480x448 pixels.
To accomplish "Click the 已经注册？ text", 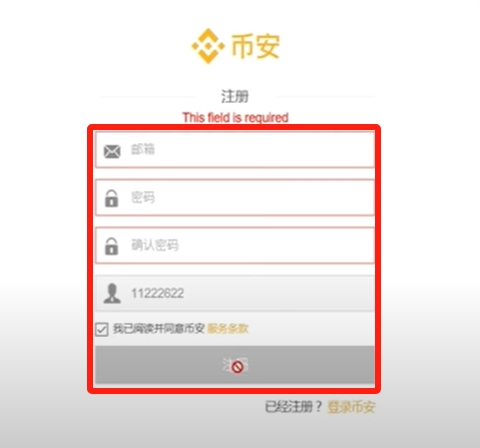I will pos(293,407).
